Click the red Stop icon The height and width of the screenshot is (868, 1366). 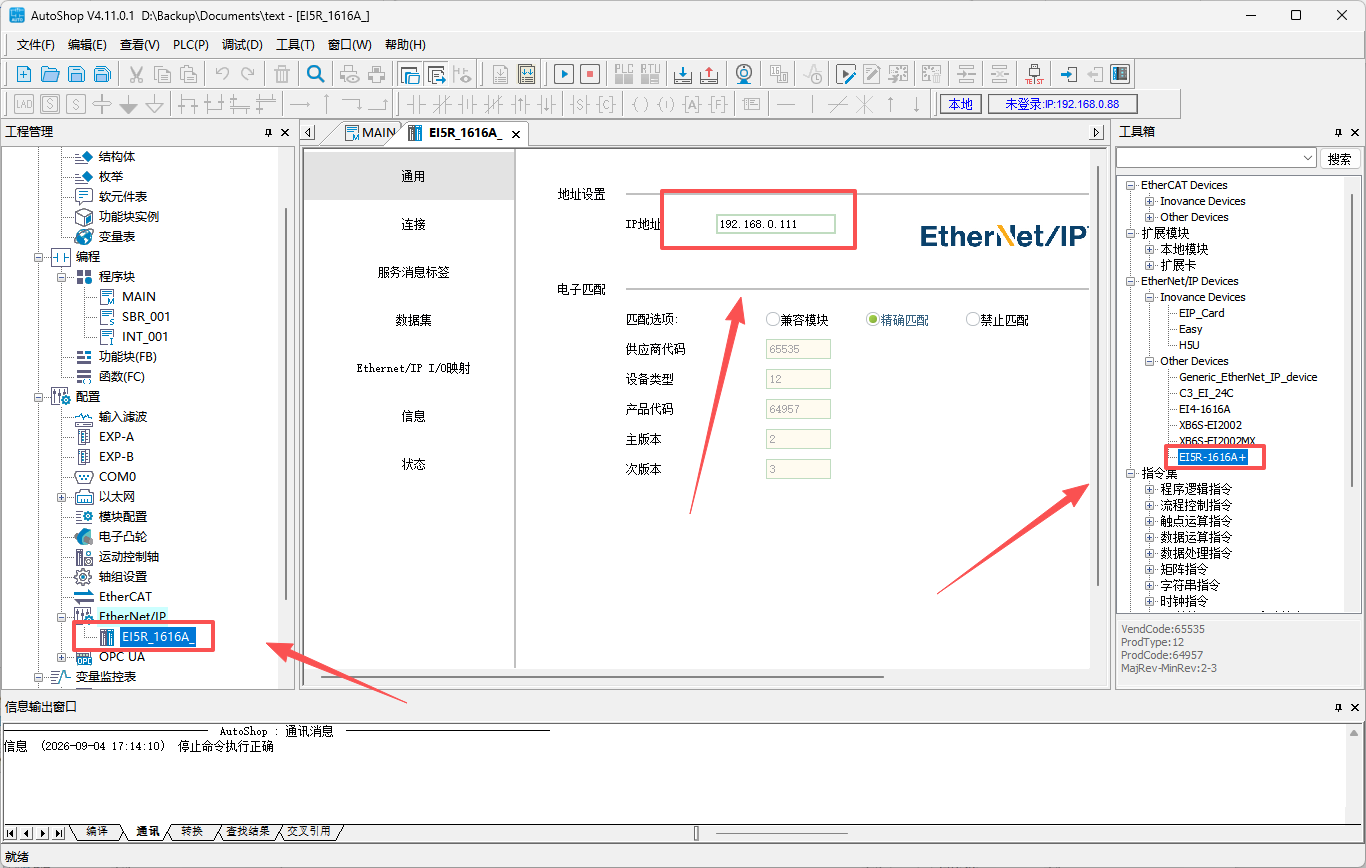coord(590,74)
